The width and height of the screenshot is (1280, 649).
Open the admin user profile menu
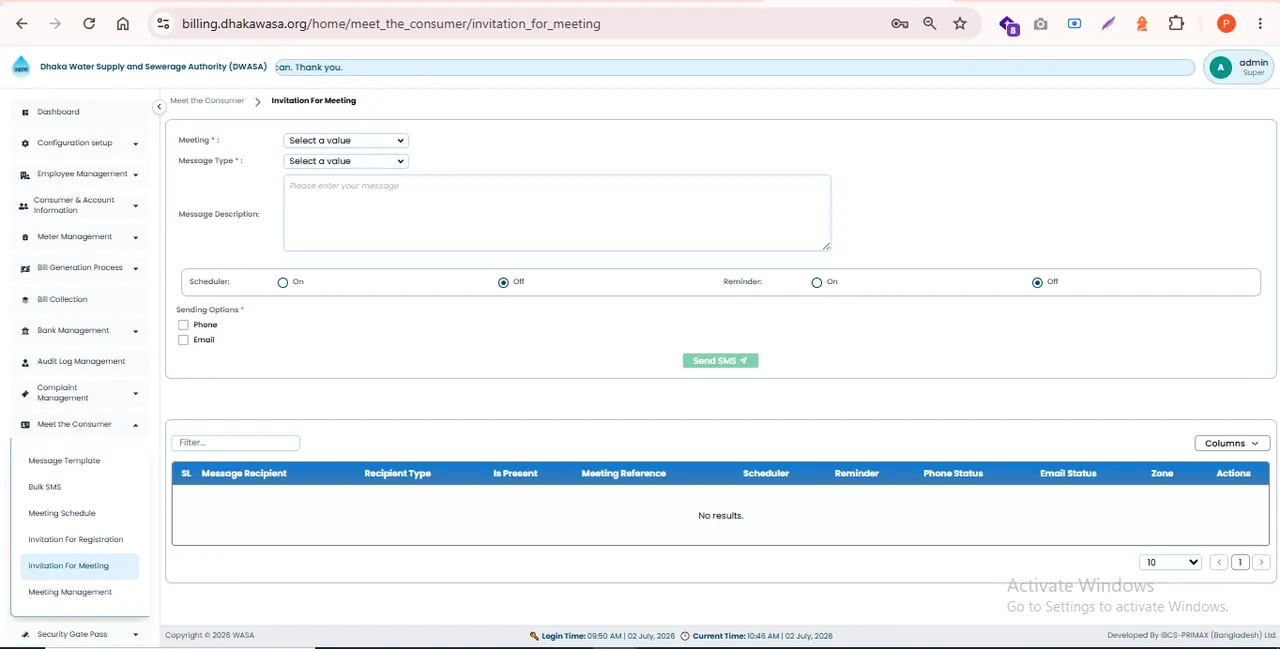1239,67
